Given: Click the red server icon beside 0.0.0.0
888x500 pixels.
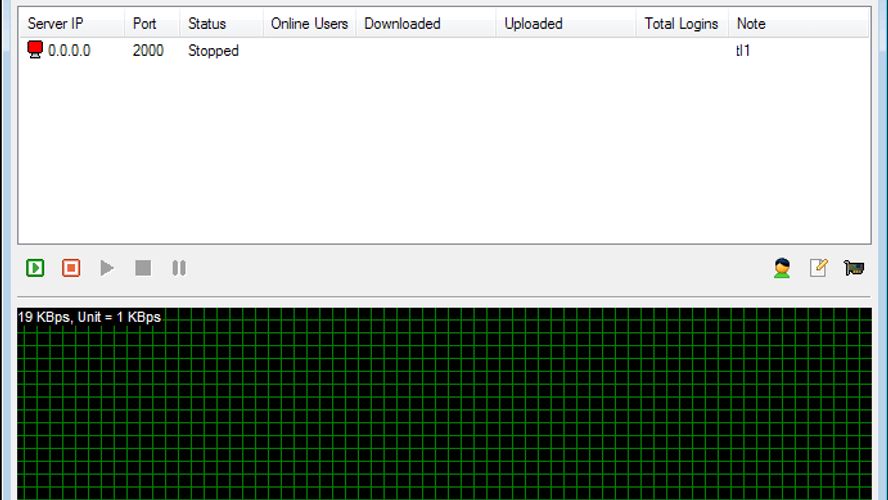Looking at the screenshot, I should (x=35, y=50).
